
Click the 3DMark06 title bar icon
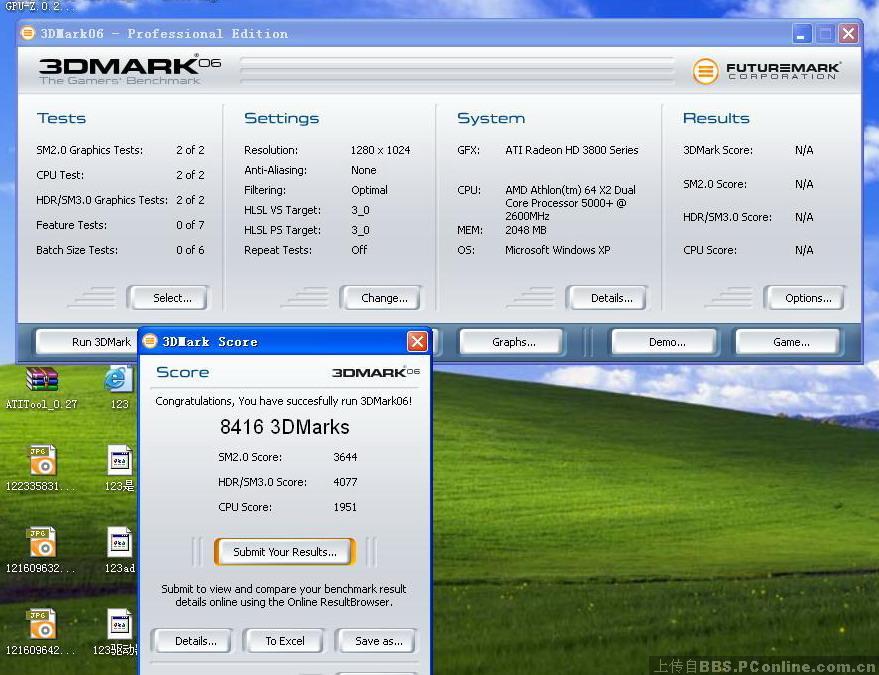click(x=28, y=33)
